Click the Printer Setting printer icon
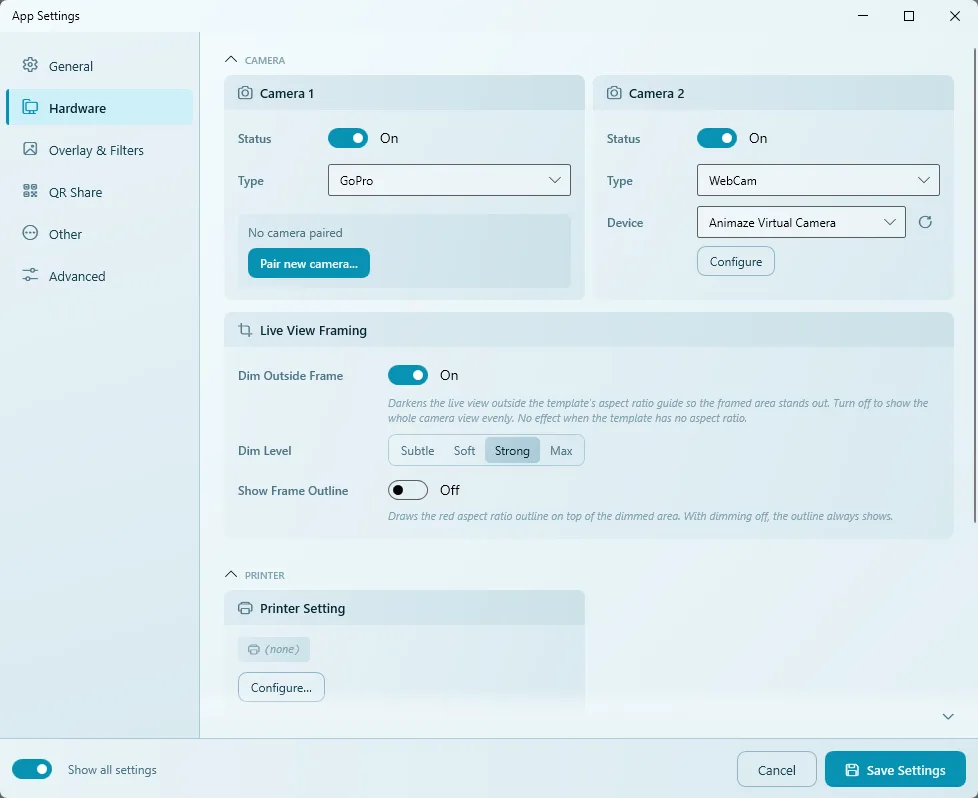Image resolution: width=978 pixels, height=798 pixels. pyautogui.click(x=245, y=608)
